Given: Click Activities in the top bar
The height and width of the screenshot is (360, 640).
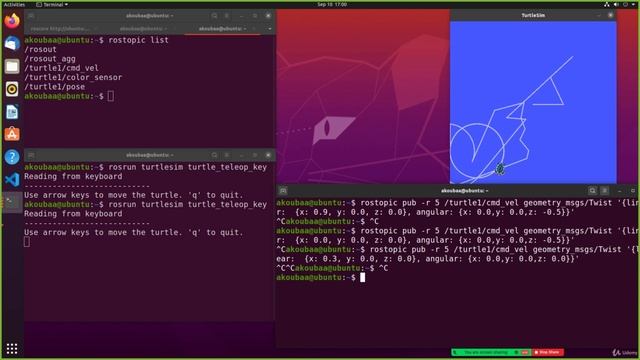Looking at the screenshot, I should [14, 4].
